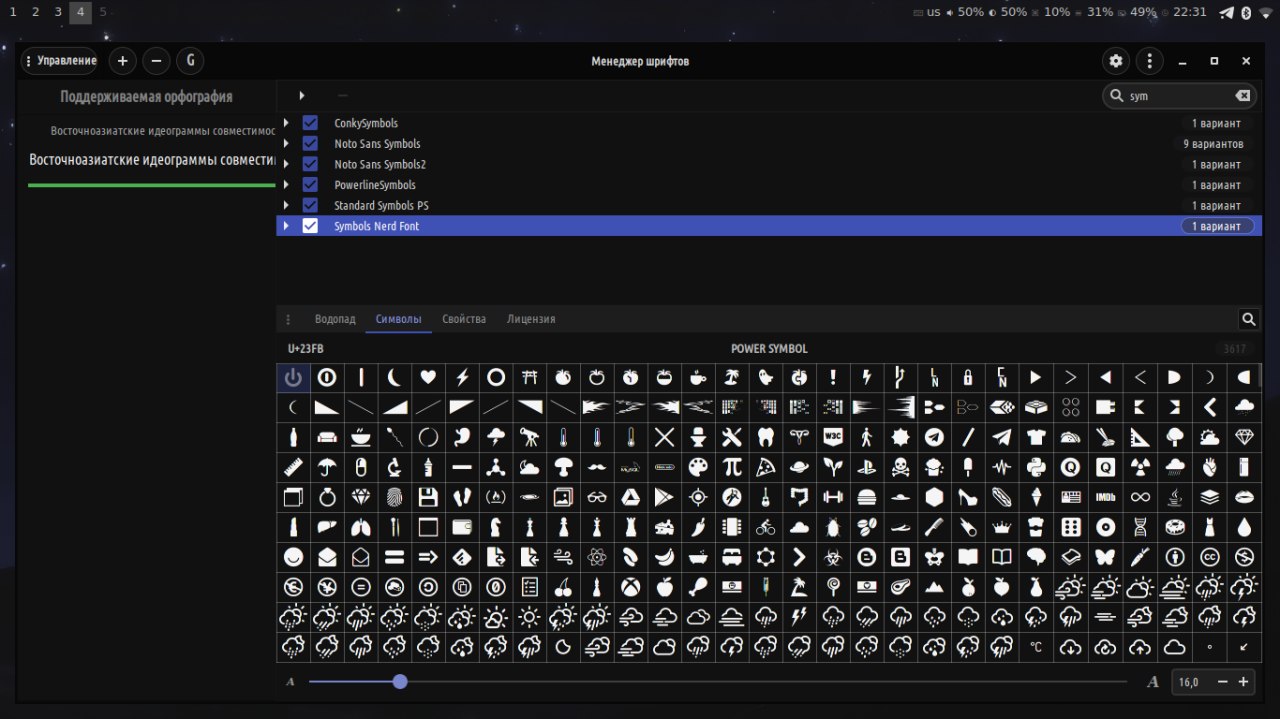This screenshot has height=719, width=1280.
Task: Pick the biohazard glyph
Action: (x=832, y=557)
